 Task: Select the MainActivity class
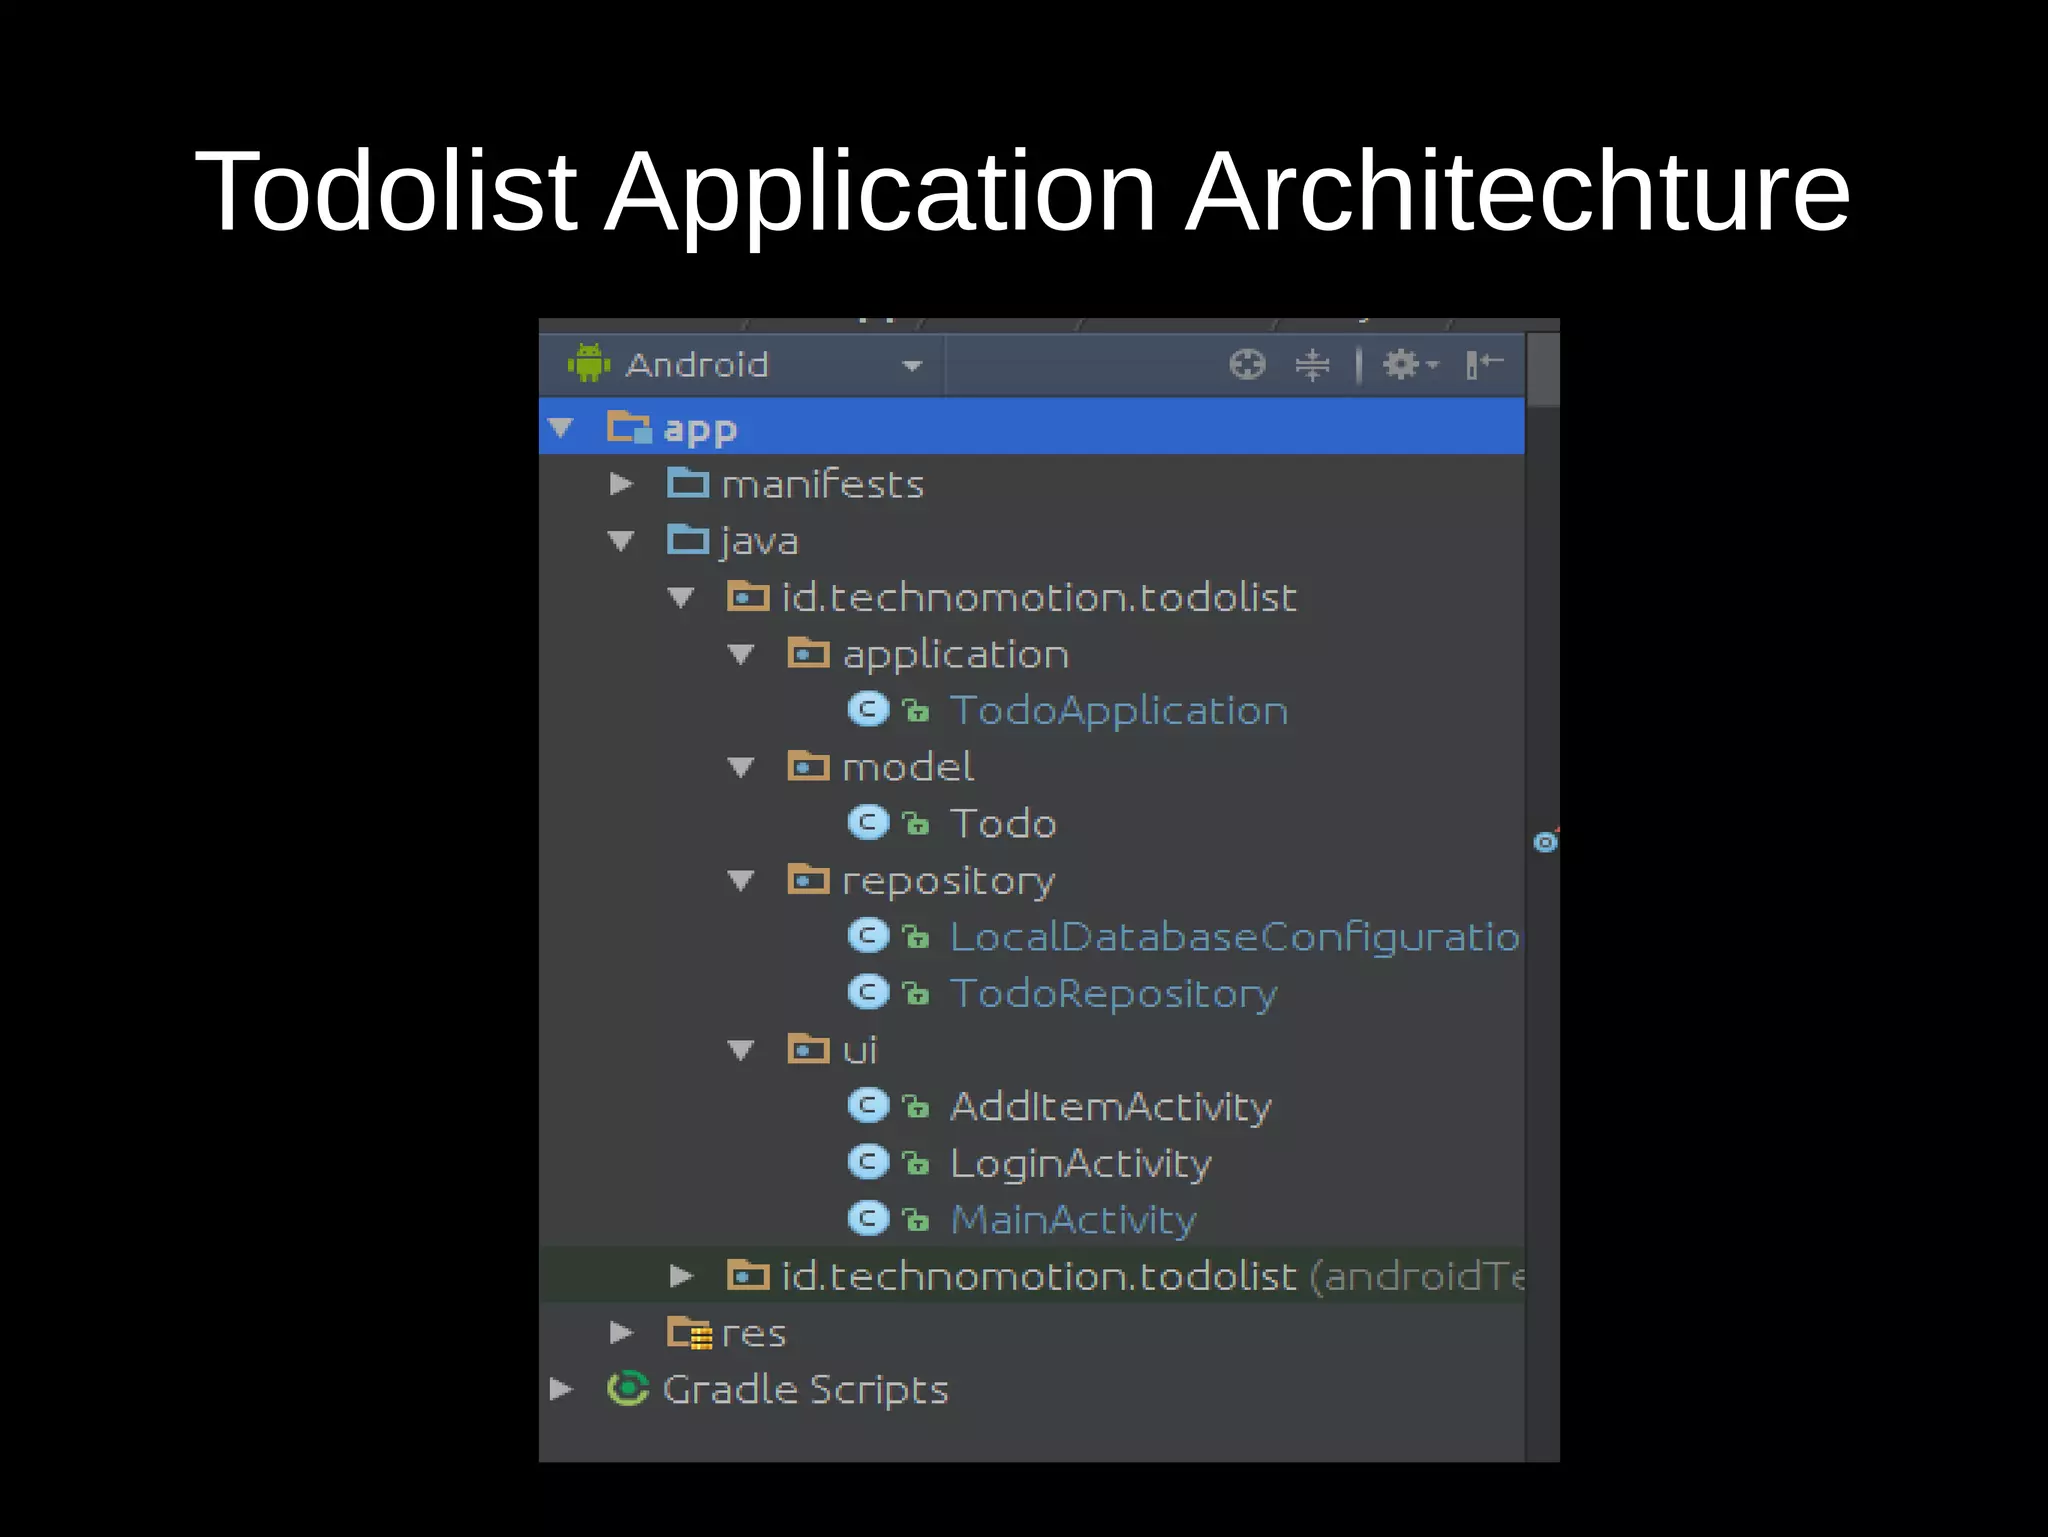[x=1072, y=1220]
